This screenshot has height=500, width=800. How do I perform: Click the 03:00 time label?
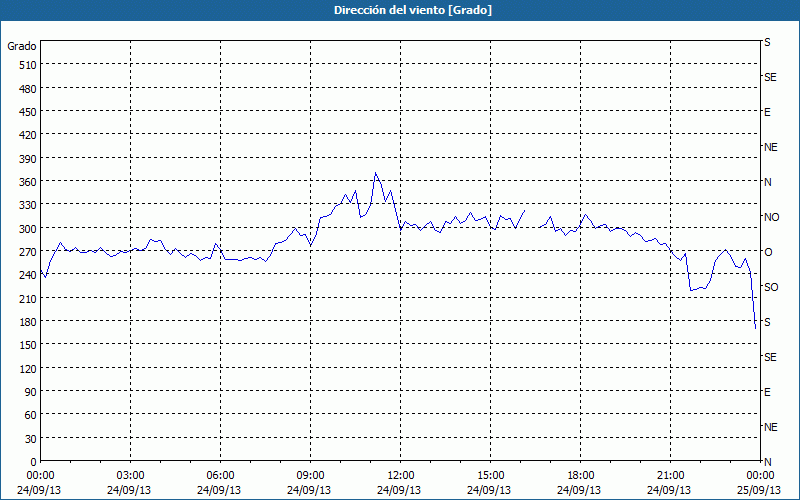(x=131, y=476)
